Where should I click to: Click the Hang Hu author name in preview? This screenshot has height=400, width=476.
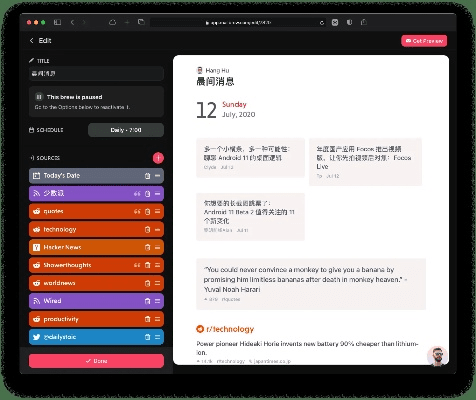coord(217,70)
